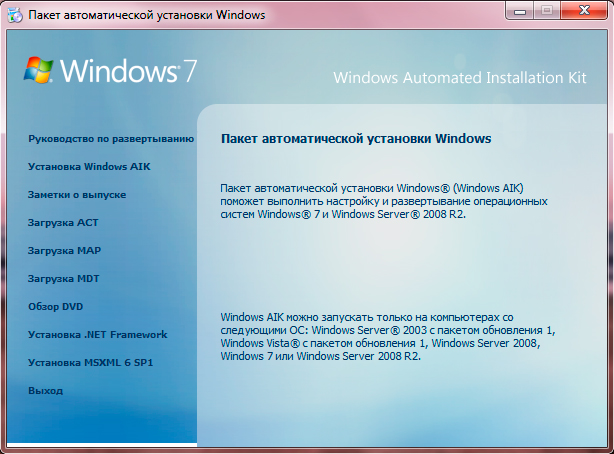This screenshot has height=454, width=614.
Task: Click the greyed-out maximize button
Action: (x=547, y=11)
